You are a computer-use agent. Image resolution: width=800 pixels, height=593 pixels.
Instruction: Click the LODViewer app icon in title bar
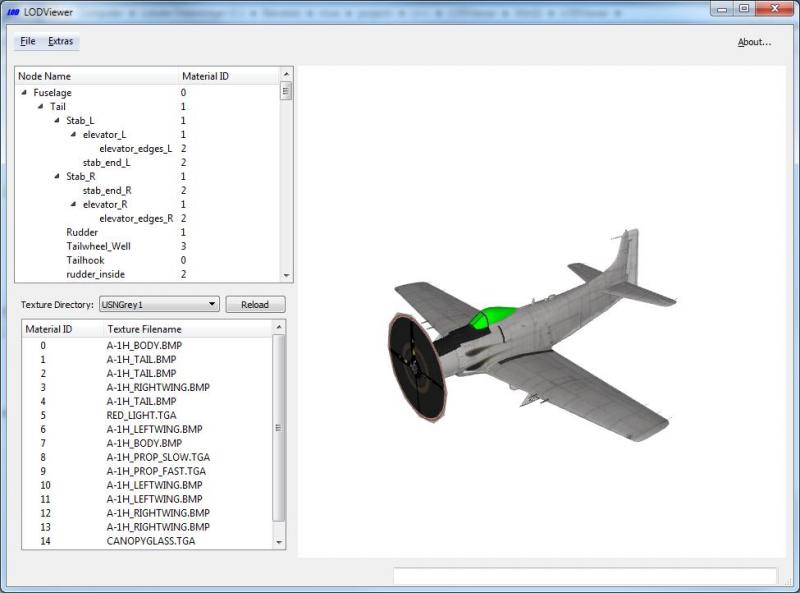[13, 12]
